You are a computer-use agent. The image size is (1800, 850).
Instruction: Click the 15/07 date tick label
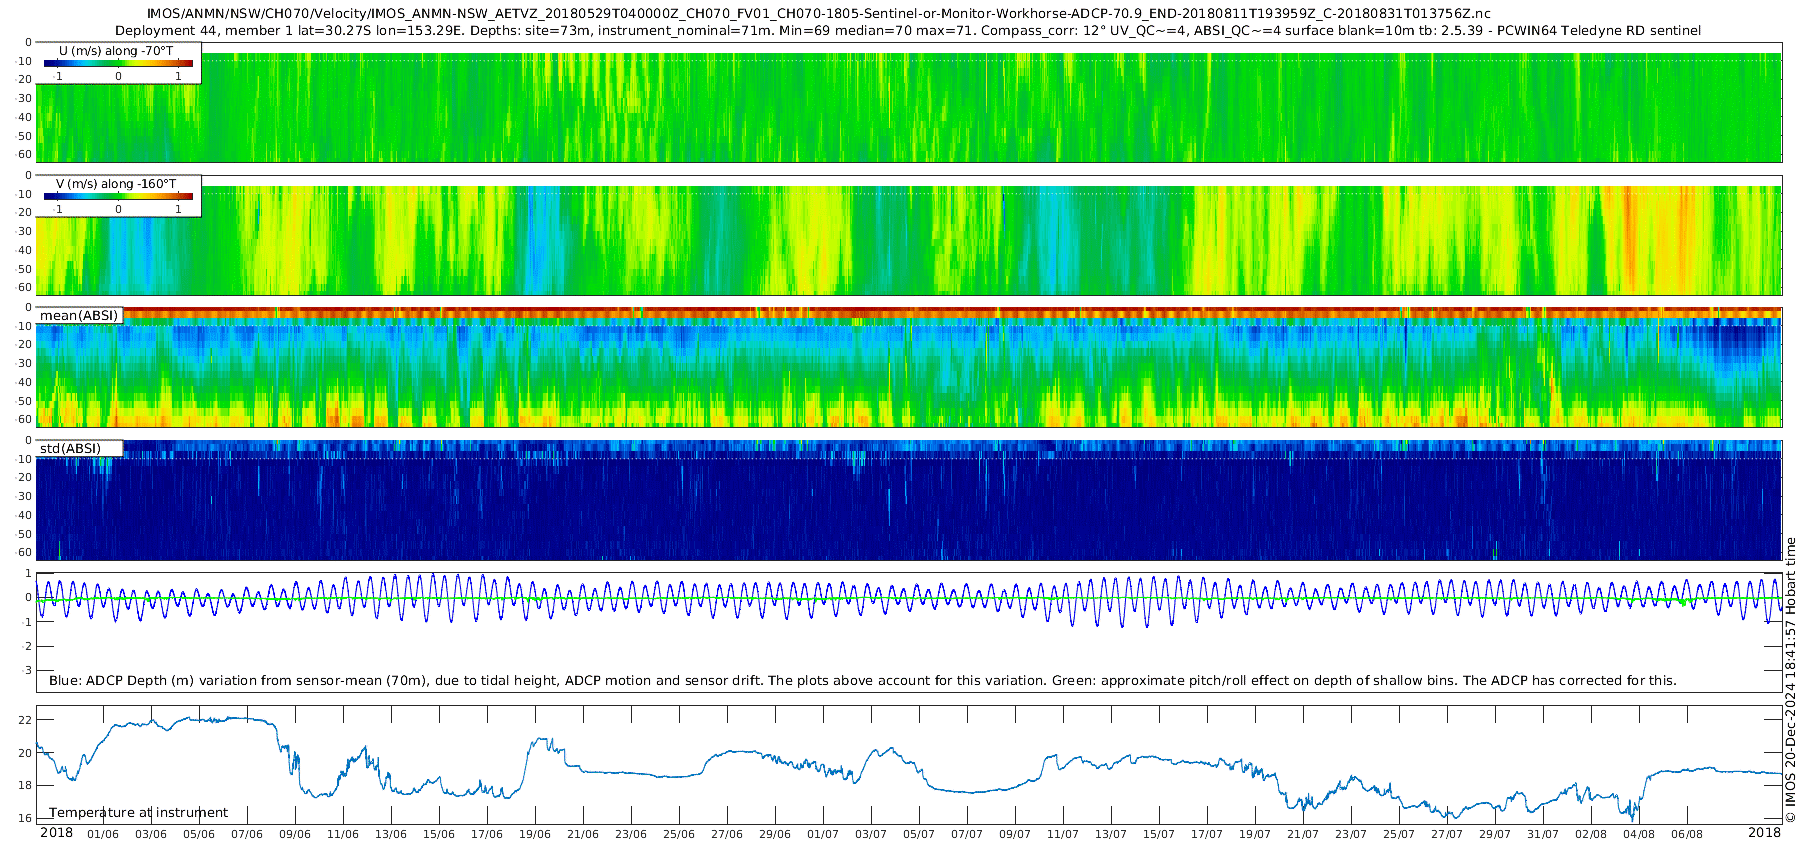coord(1159,834)
